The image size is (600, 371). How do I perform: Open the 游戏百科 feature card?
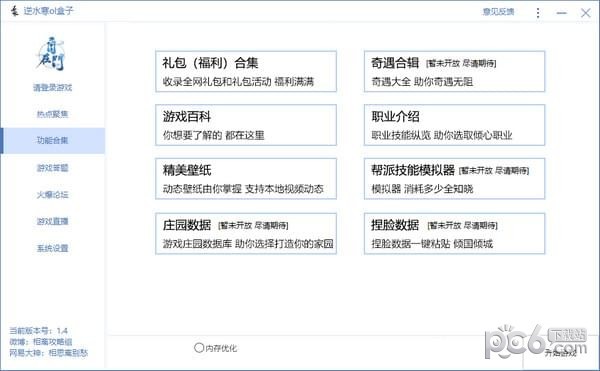coord(246,125)
